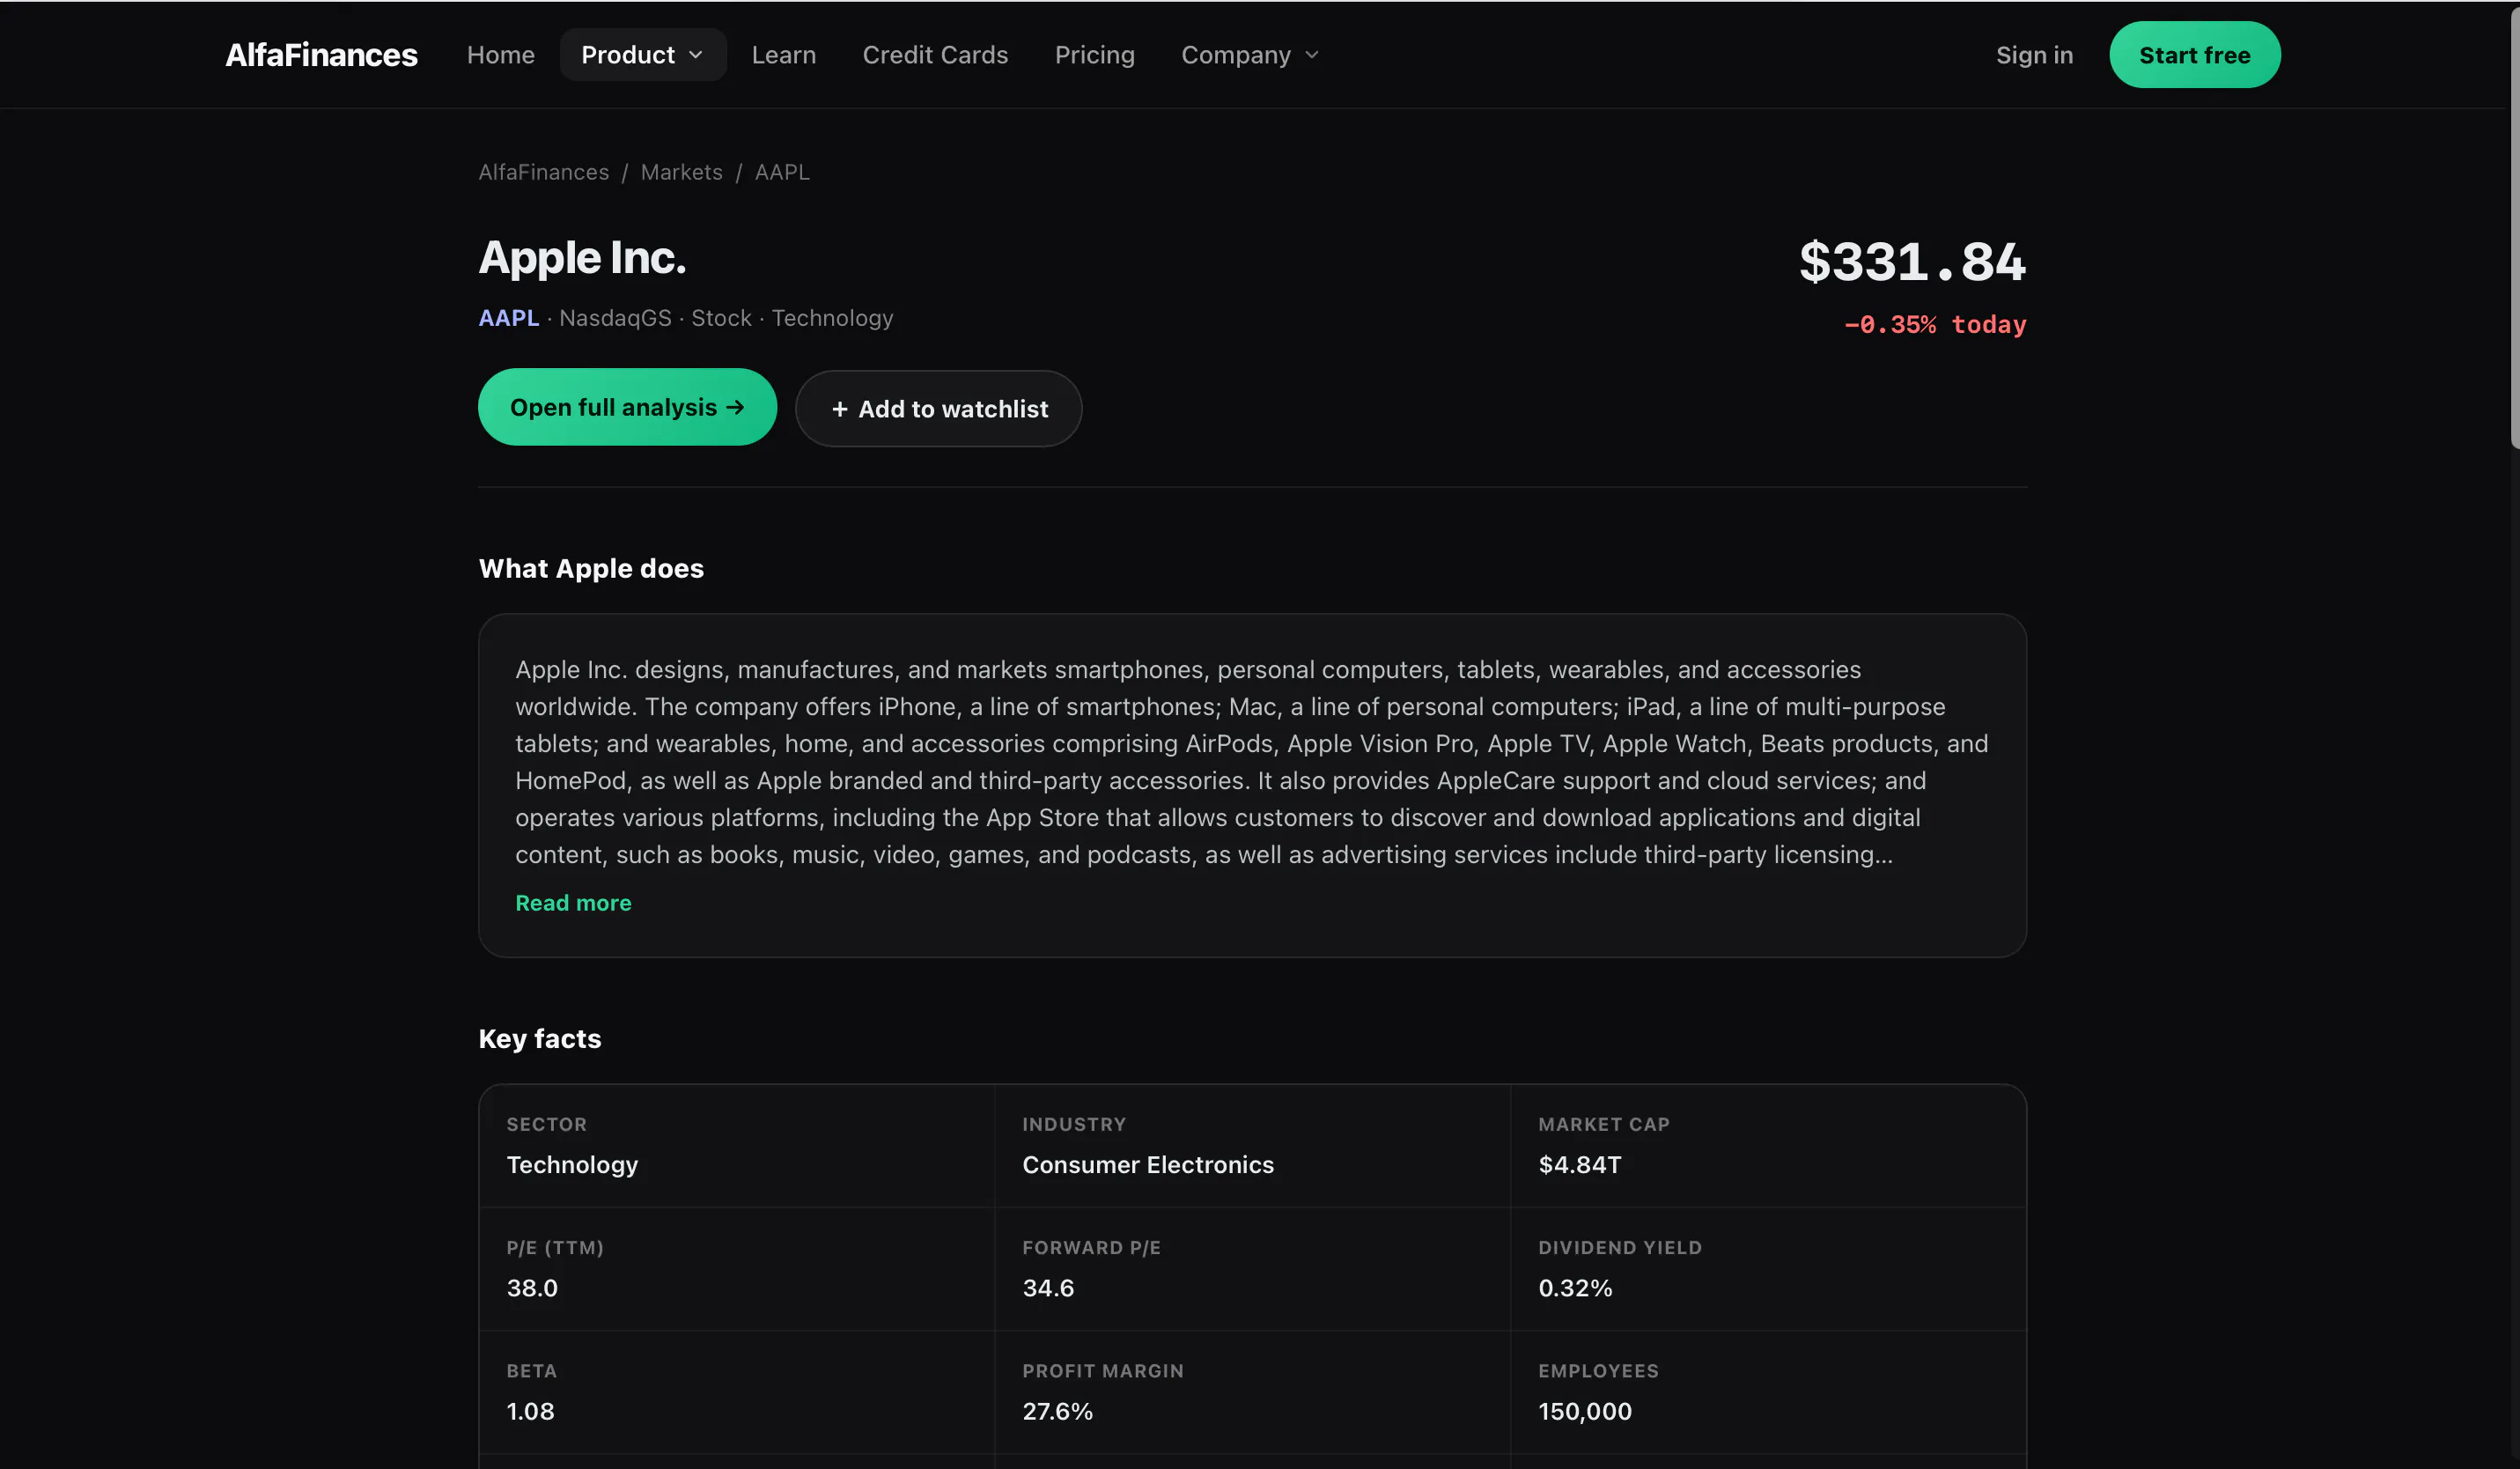Open the Credit Cards page
Viewport: 2520px width, 1469px height.
coord(935,55)
